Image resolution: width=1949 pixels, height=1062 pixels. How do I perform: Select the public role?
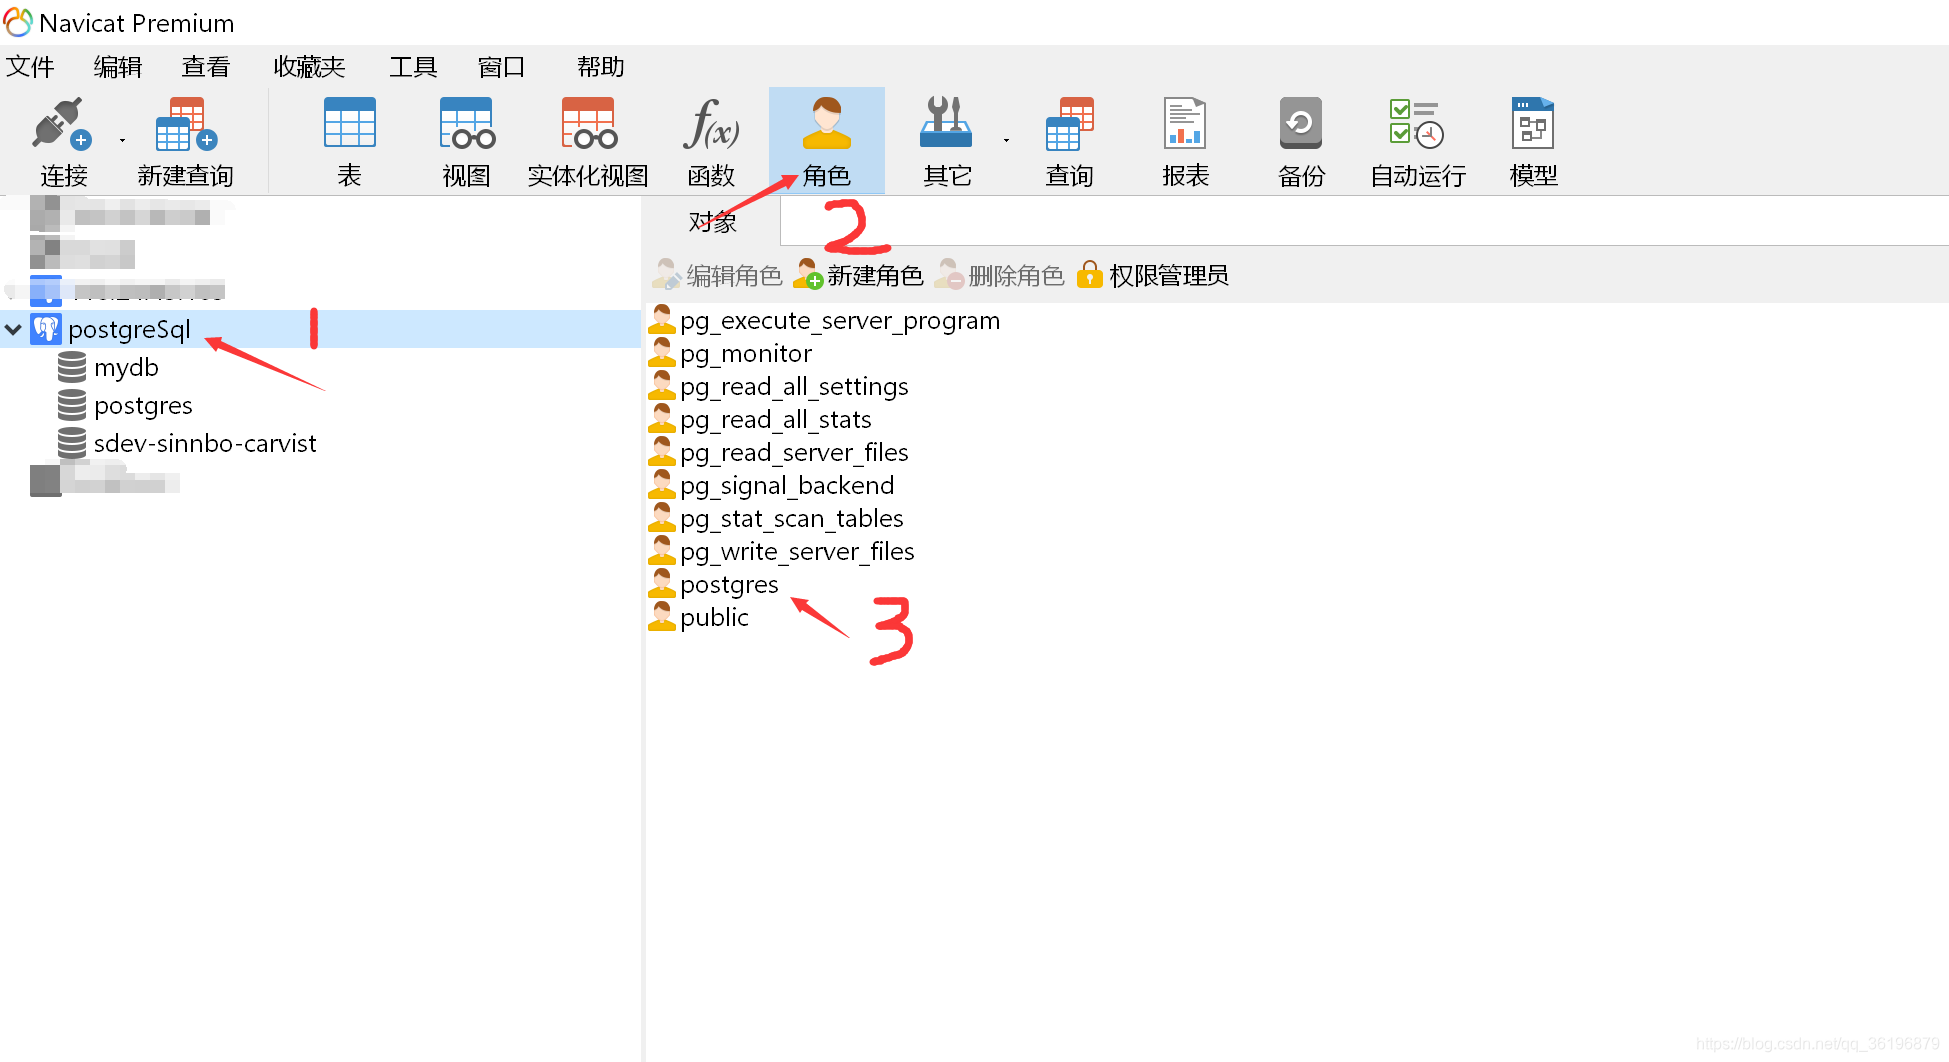[714, 617]
